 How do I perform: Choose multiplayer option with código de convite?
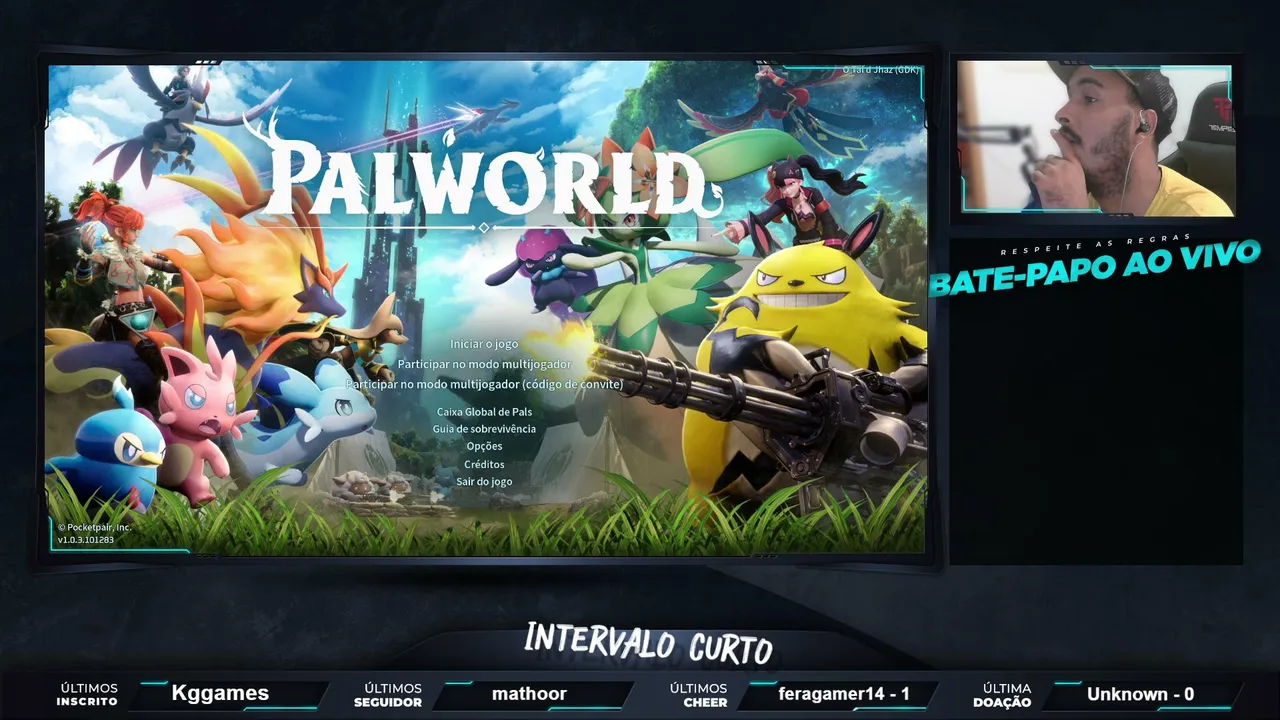coord(484,384)
